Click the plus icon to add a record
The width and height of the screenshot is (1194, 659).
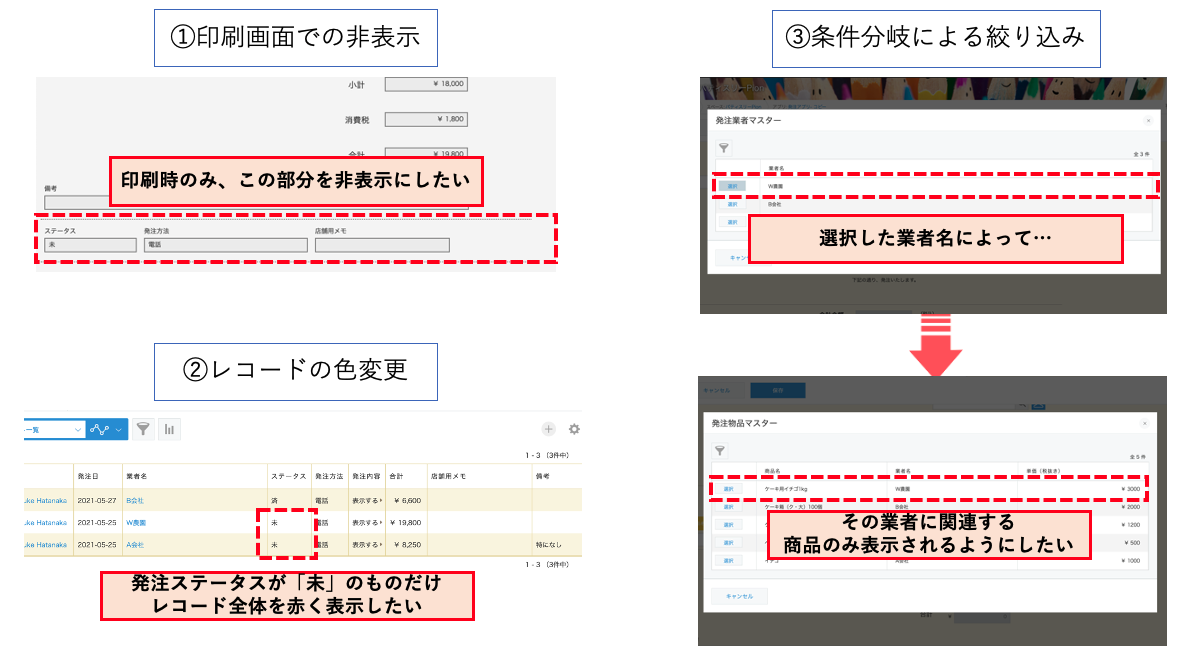coord(548,429)
